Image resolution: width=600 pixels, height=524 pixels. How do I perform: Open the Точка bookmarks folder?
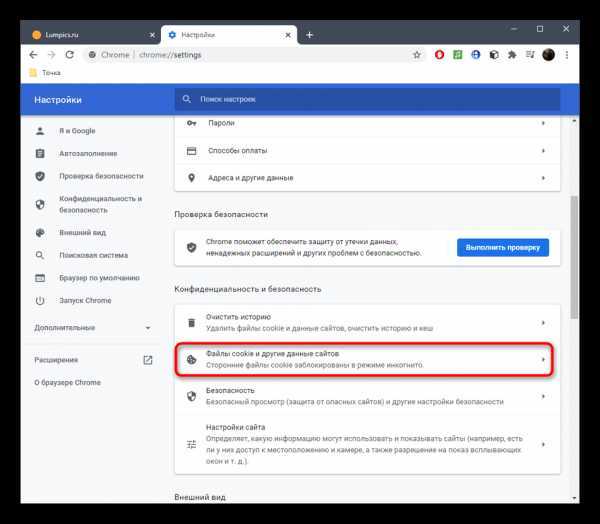click(x=45, y=73)
